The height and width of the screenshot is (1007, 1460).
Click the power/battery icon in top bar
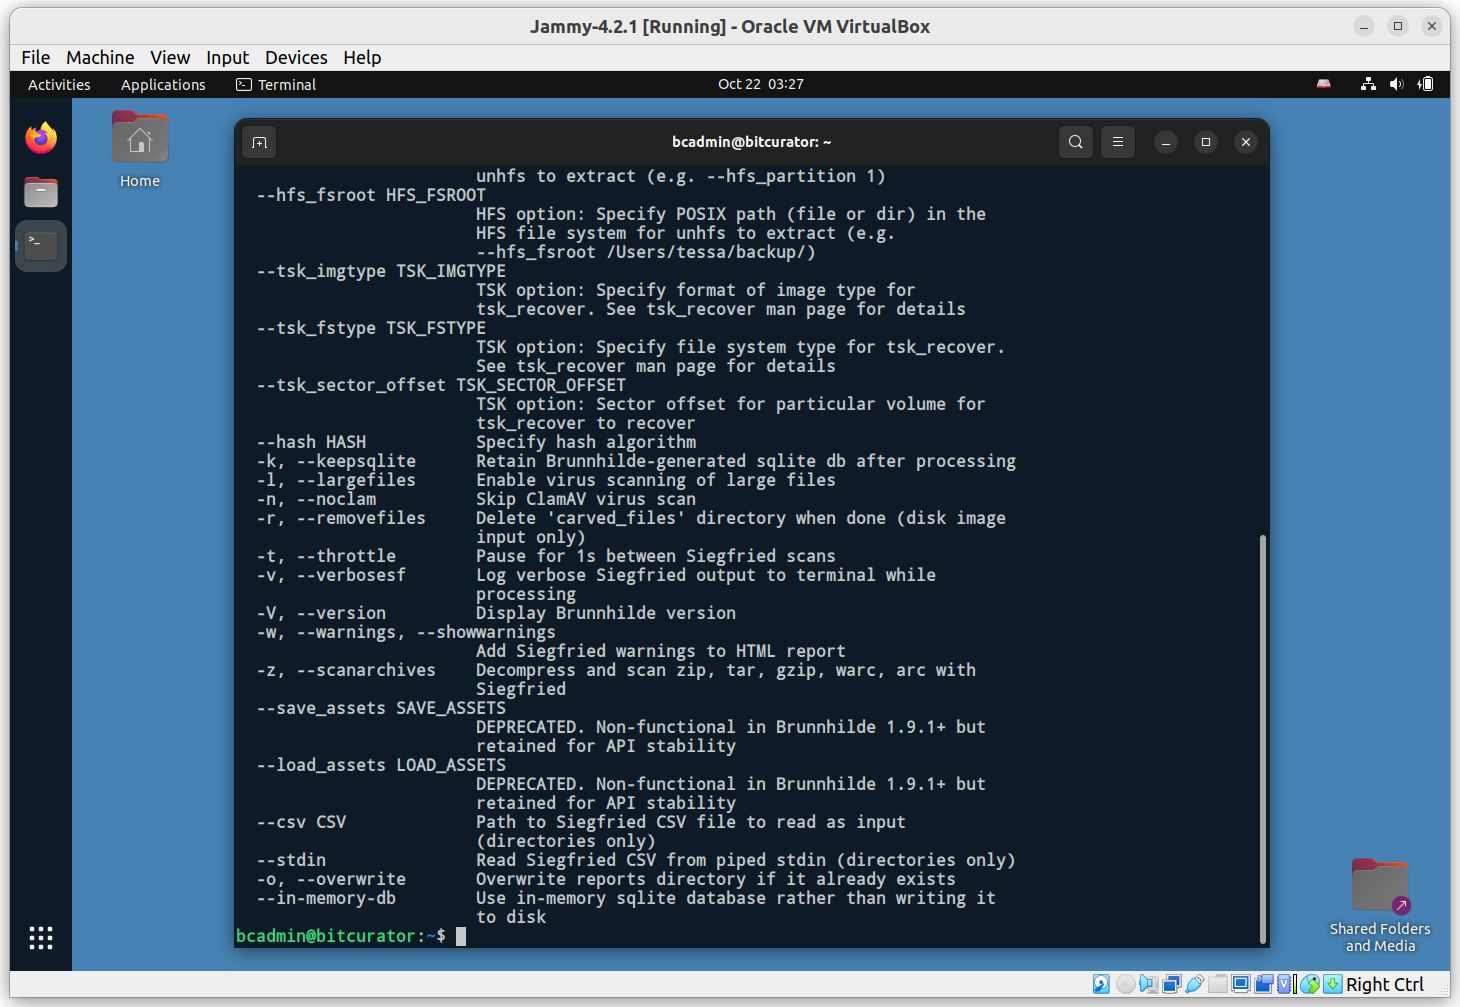coord(1426,84)
